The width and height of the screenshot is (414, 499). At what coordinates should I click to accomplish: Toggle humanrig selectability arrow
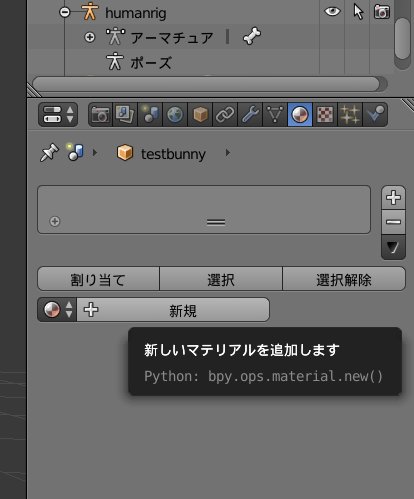pos(358,12)
